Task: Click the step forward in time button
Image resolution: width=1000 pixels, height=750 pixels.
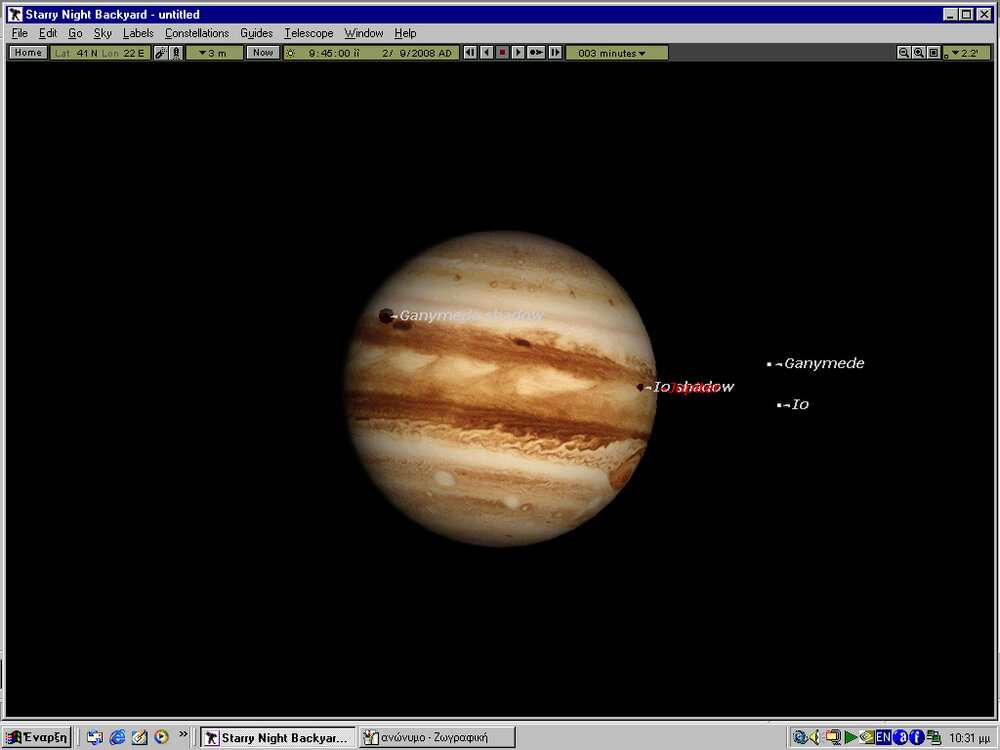Action: (555, 53)
